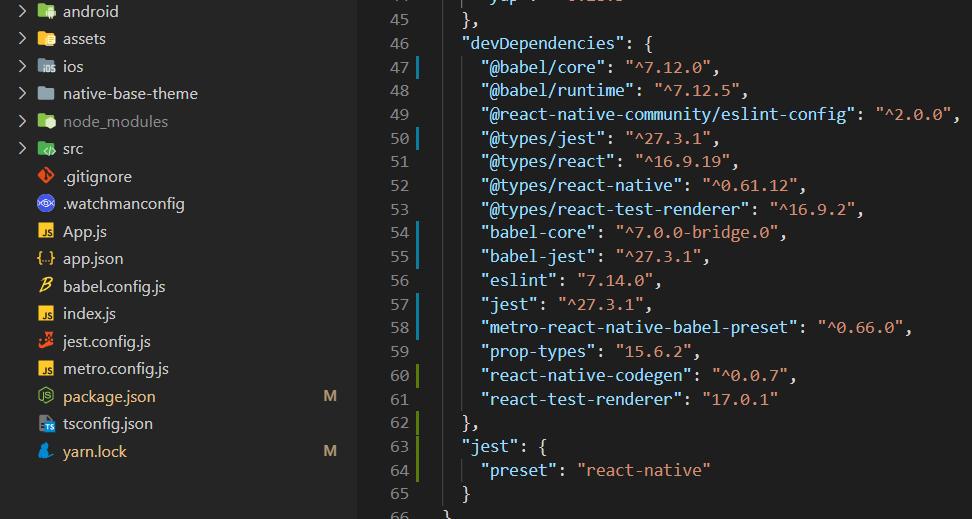Click the watchman icon beside .watchmanconfig
The height and width of the screenshot is (519, 972).
(x=46, y=203)
